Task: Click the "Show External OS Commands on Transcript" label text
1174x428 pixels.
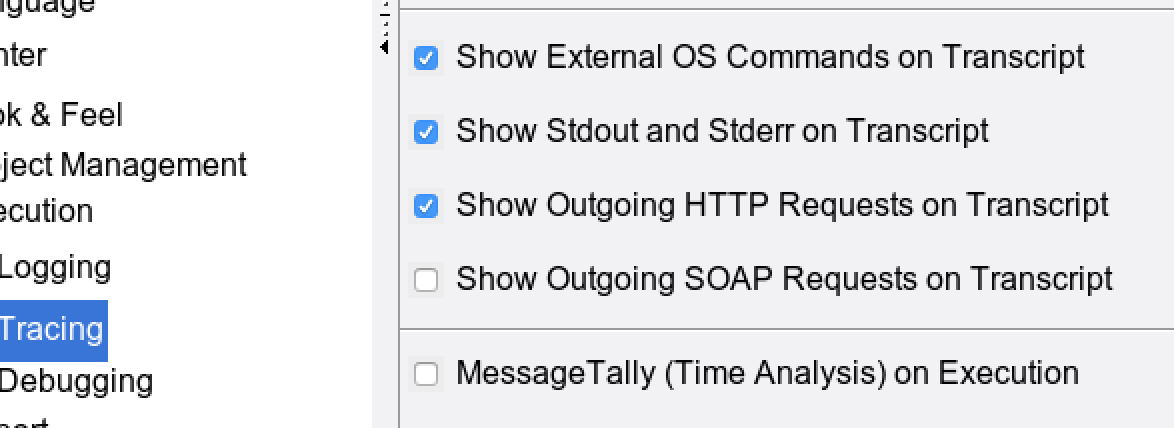Action: pos(770,57)
